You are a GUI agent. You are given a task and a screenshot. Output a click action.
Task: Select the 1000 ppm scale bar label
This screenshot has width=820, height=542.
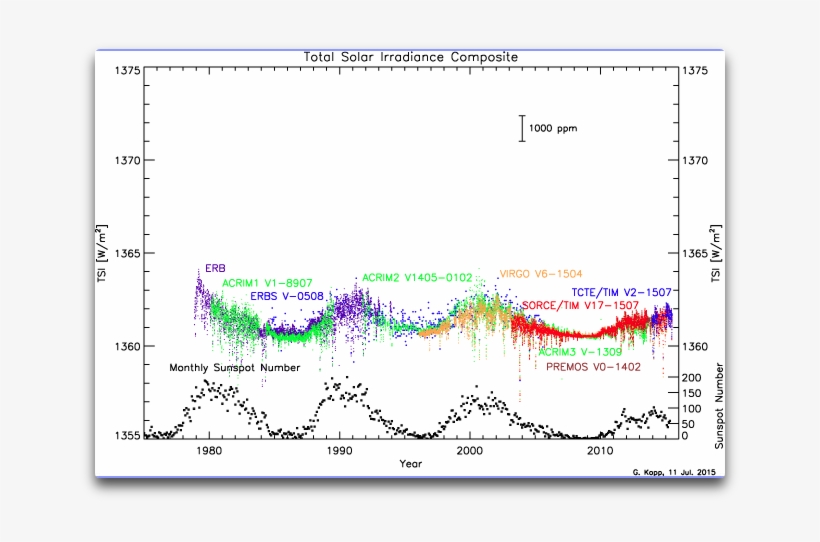click(553, 128)
